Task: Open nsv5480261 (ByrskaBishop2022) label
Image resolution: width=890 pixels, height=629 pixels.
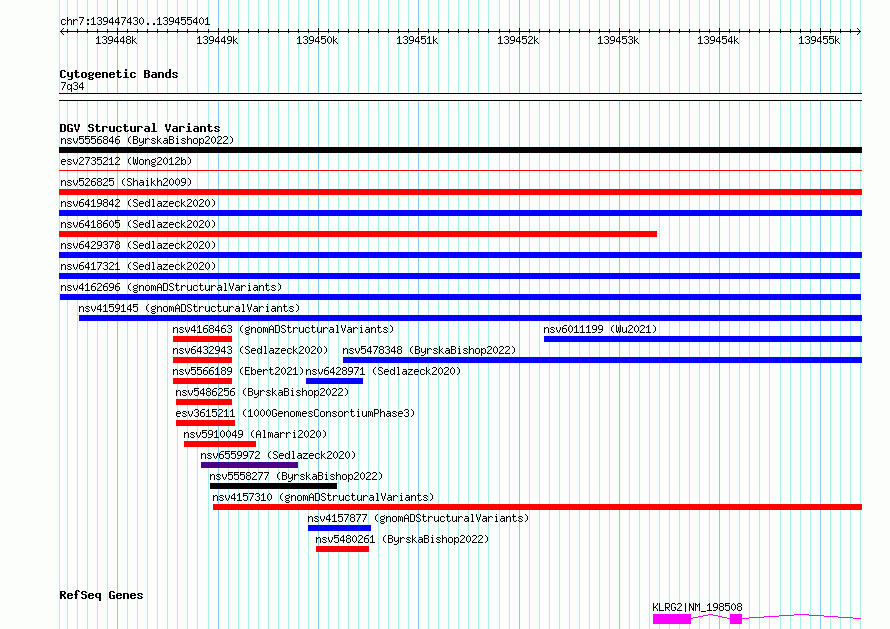Action: (x=402, y=539)
